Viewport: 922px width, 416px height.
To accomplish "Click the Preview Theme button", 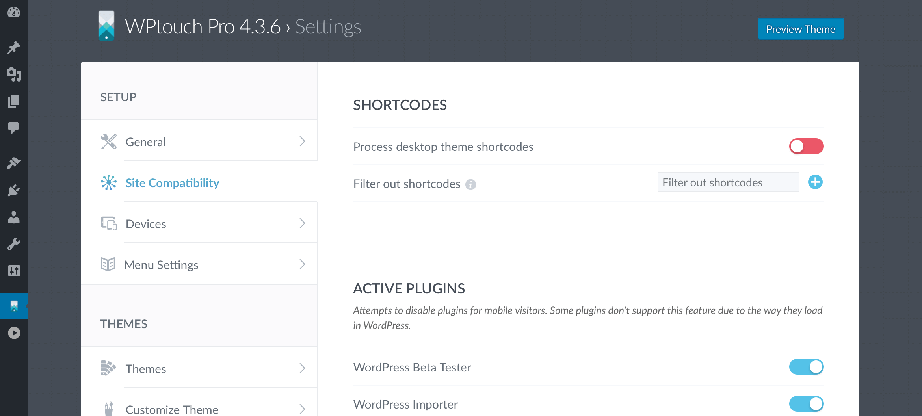I will tap(801, 29).
